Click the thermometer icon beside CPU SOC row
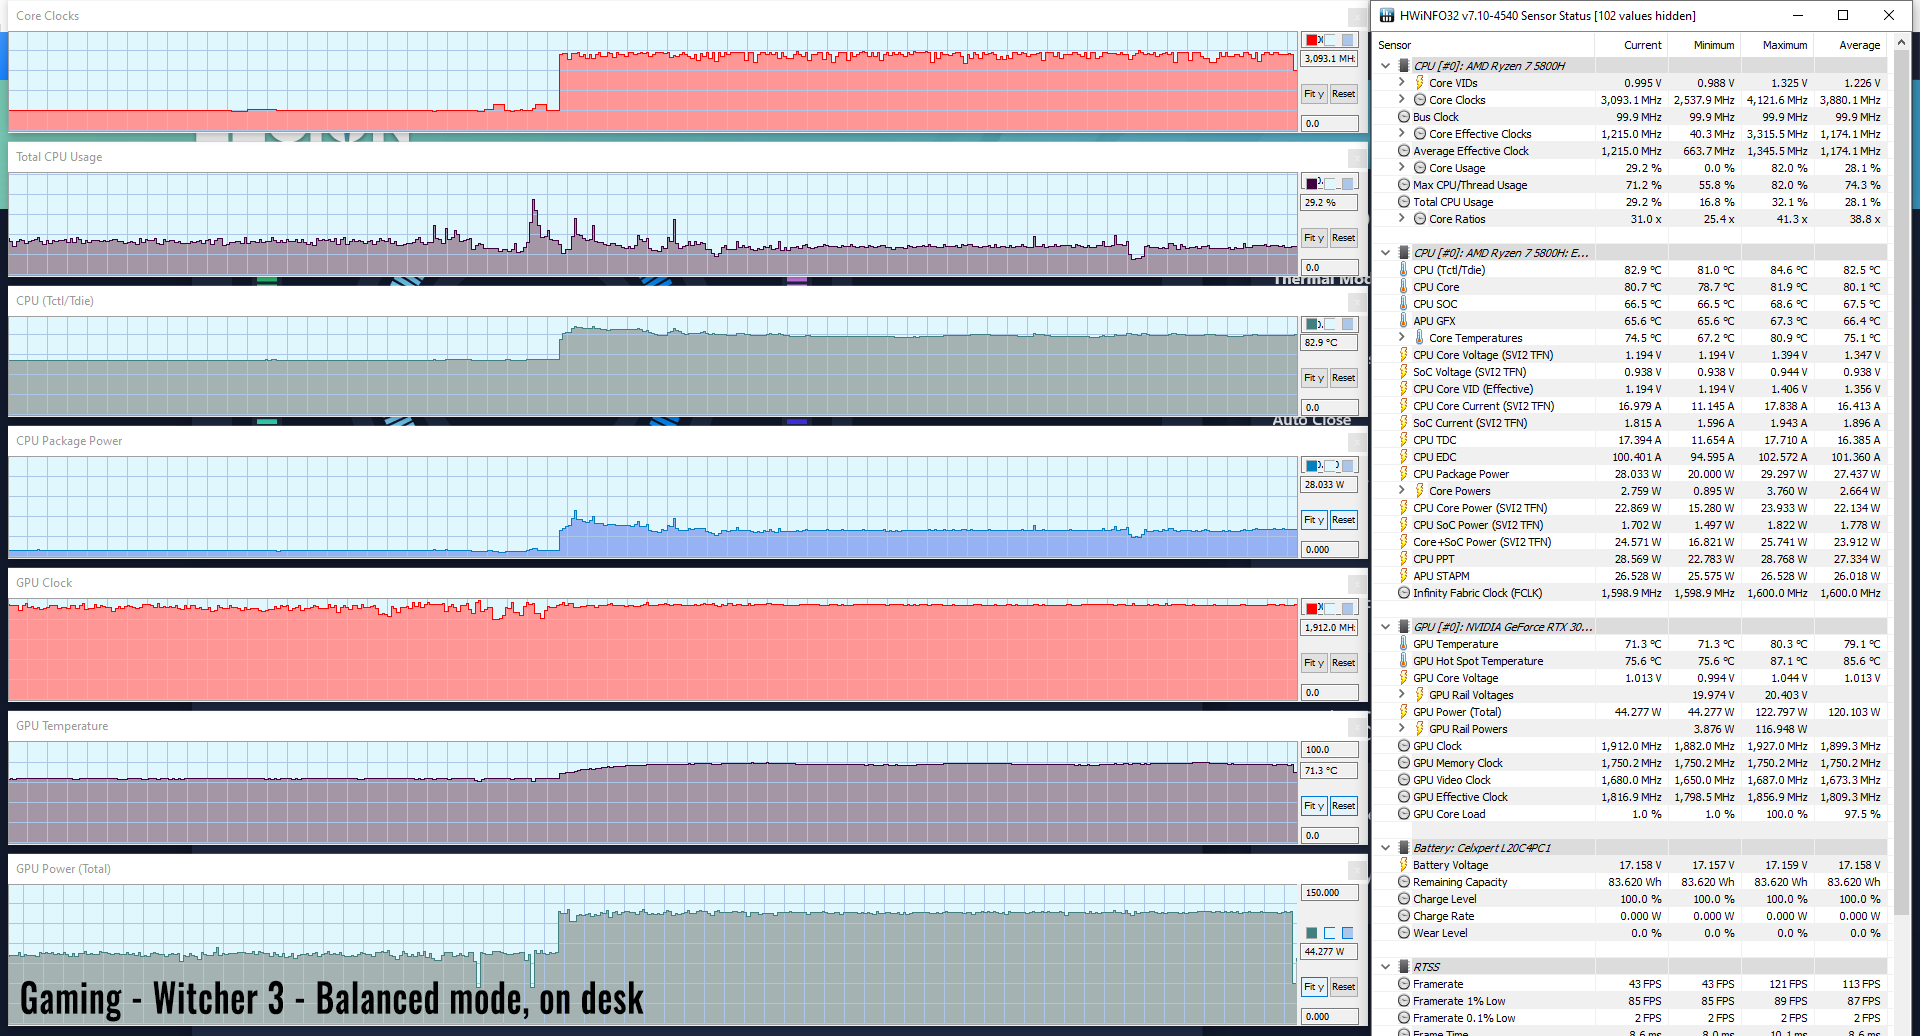The image size is (1920, 1036). point(1404,304)
